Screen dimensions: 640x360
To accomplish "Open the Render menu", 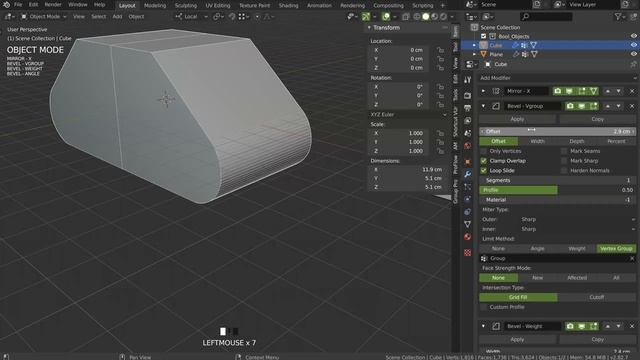I will (x=53, y=5).
